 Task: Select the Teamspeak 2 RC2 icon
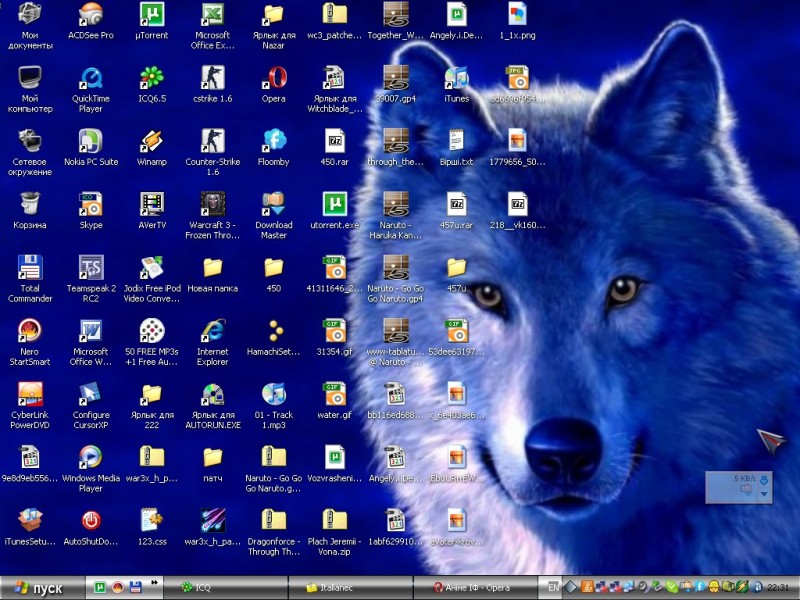point(91,268)
